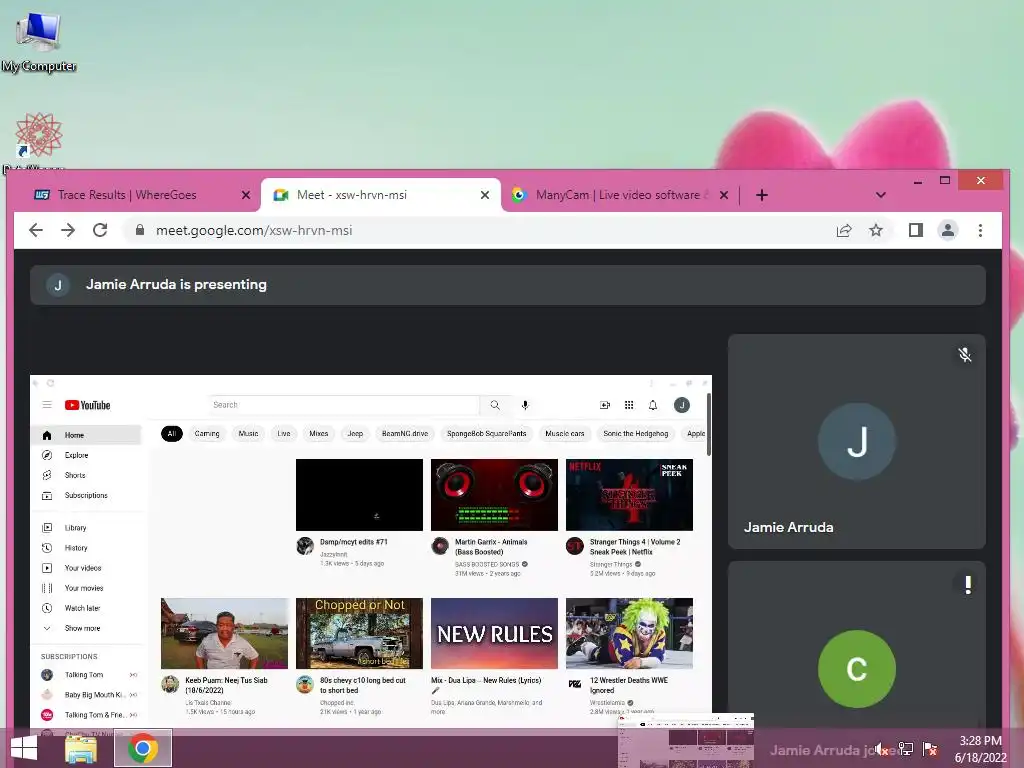Click the YouTube logo
This screenshot has height=768, width=1024.
(x=88, y=405)
